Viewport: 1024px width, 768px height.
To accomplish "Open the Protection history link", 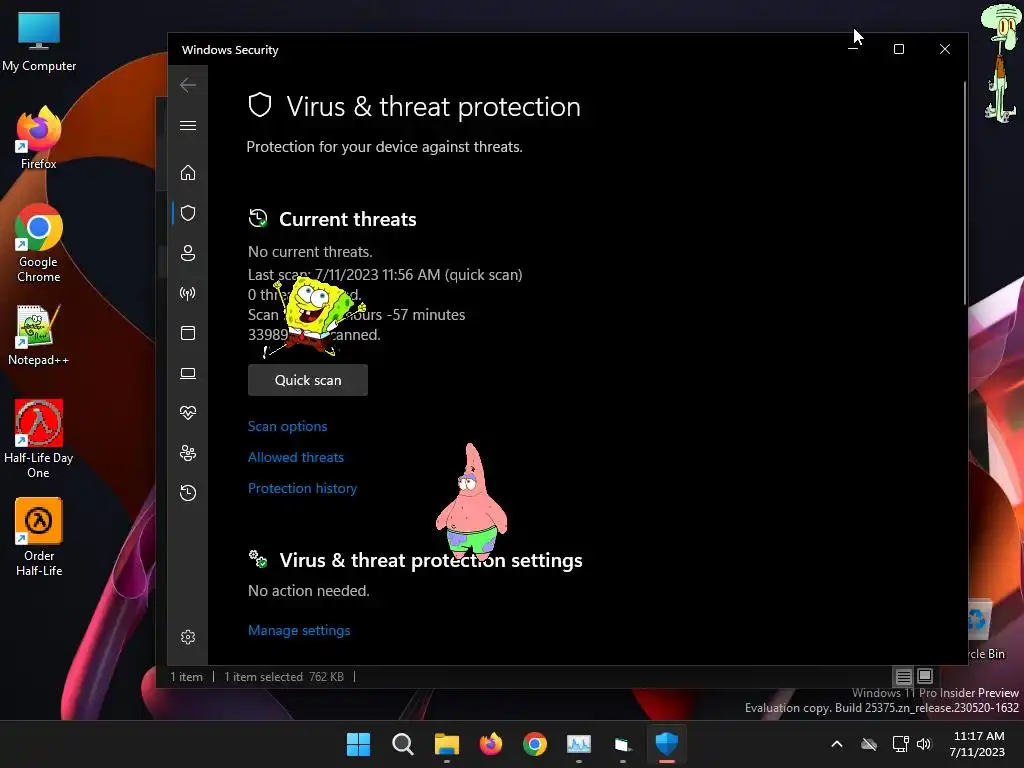I will pos(302,488).
